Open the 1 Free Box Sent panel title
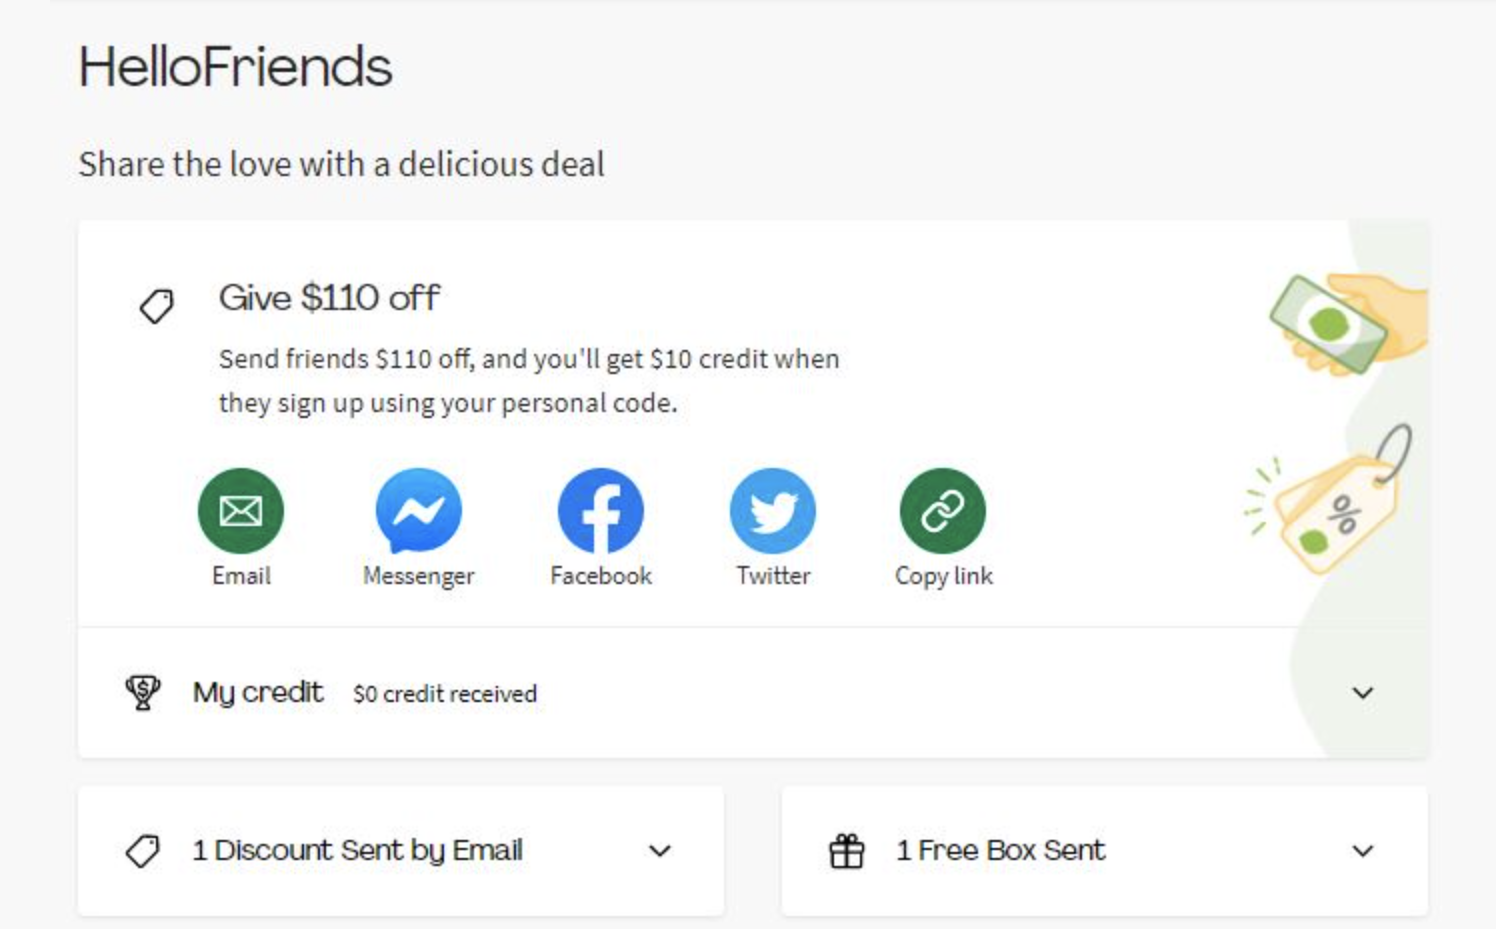Viewport: 1496px width, 929px height. pos(1000,851)
